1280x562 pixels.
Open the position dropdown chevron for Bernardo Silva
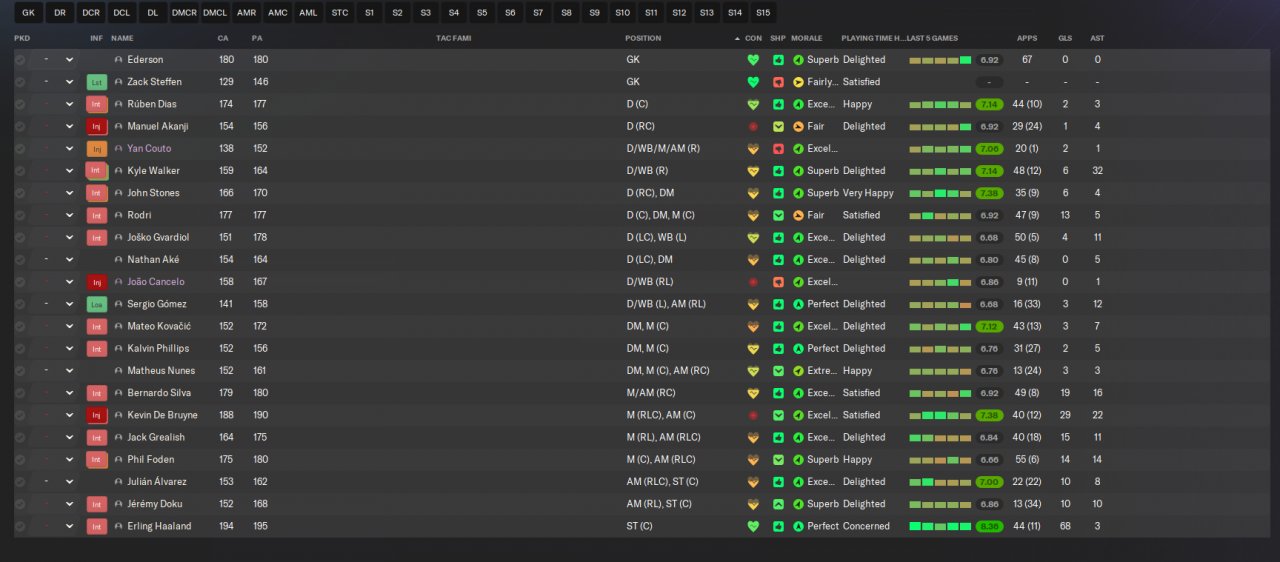pos(69,393)
